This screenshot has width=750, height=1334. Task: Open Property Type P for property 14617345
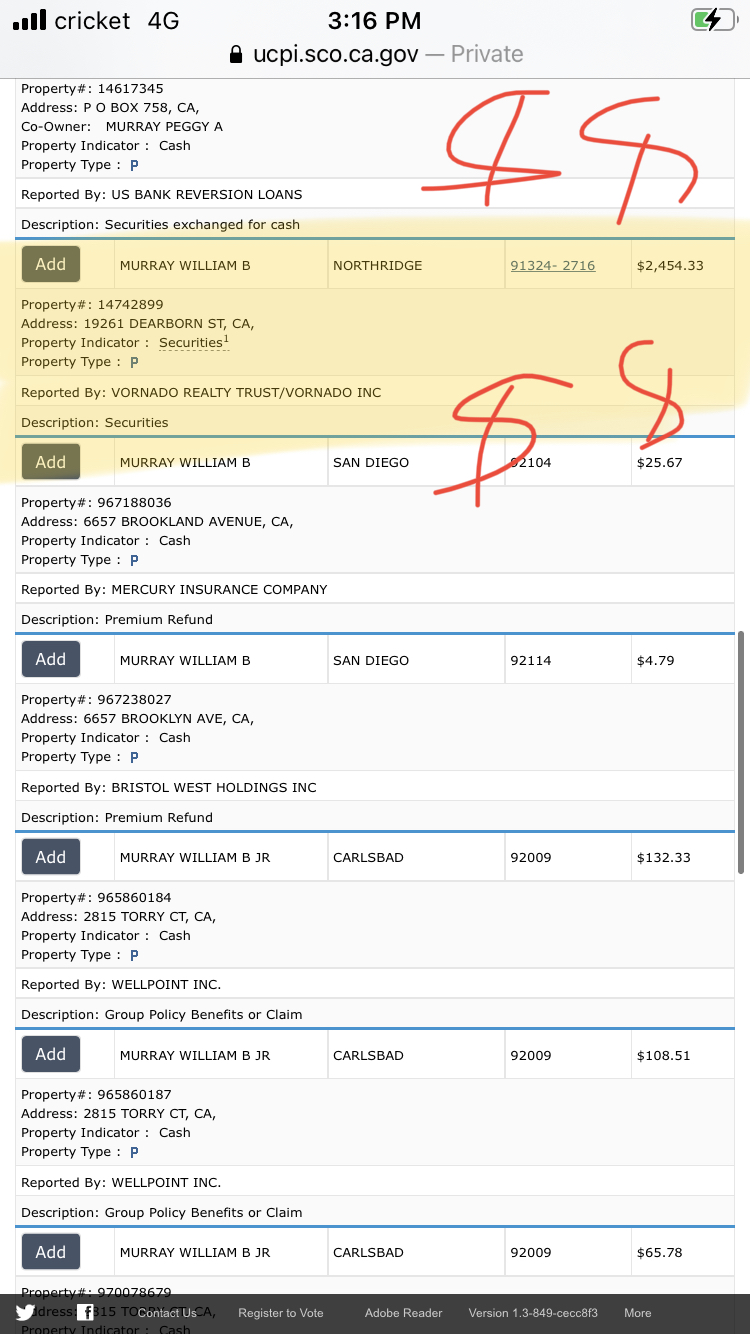coord(134,165)
